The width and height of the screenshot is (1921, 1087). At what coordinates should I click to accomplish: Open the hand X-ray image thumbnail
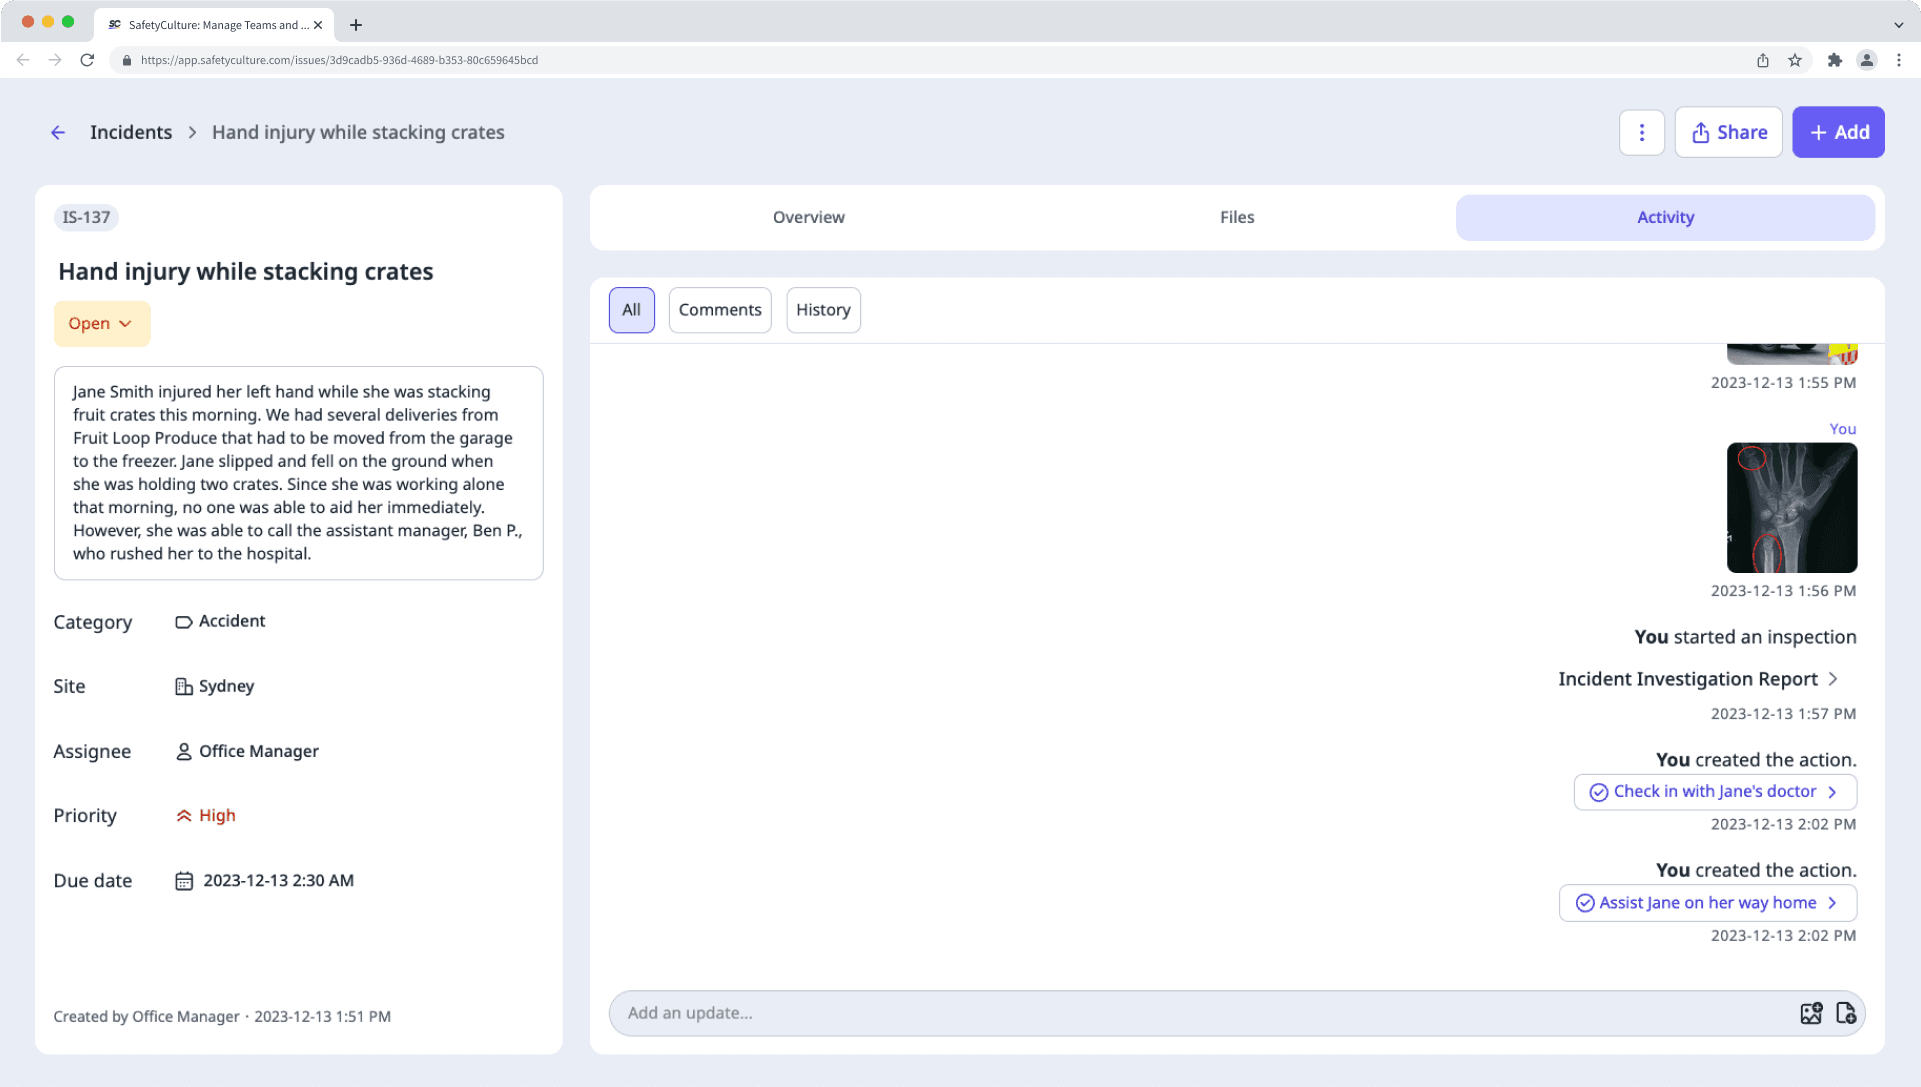pos(1791,508)
